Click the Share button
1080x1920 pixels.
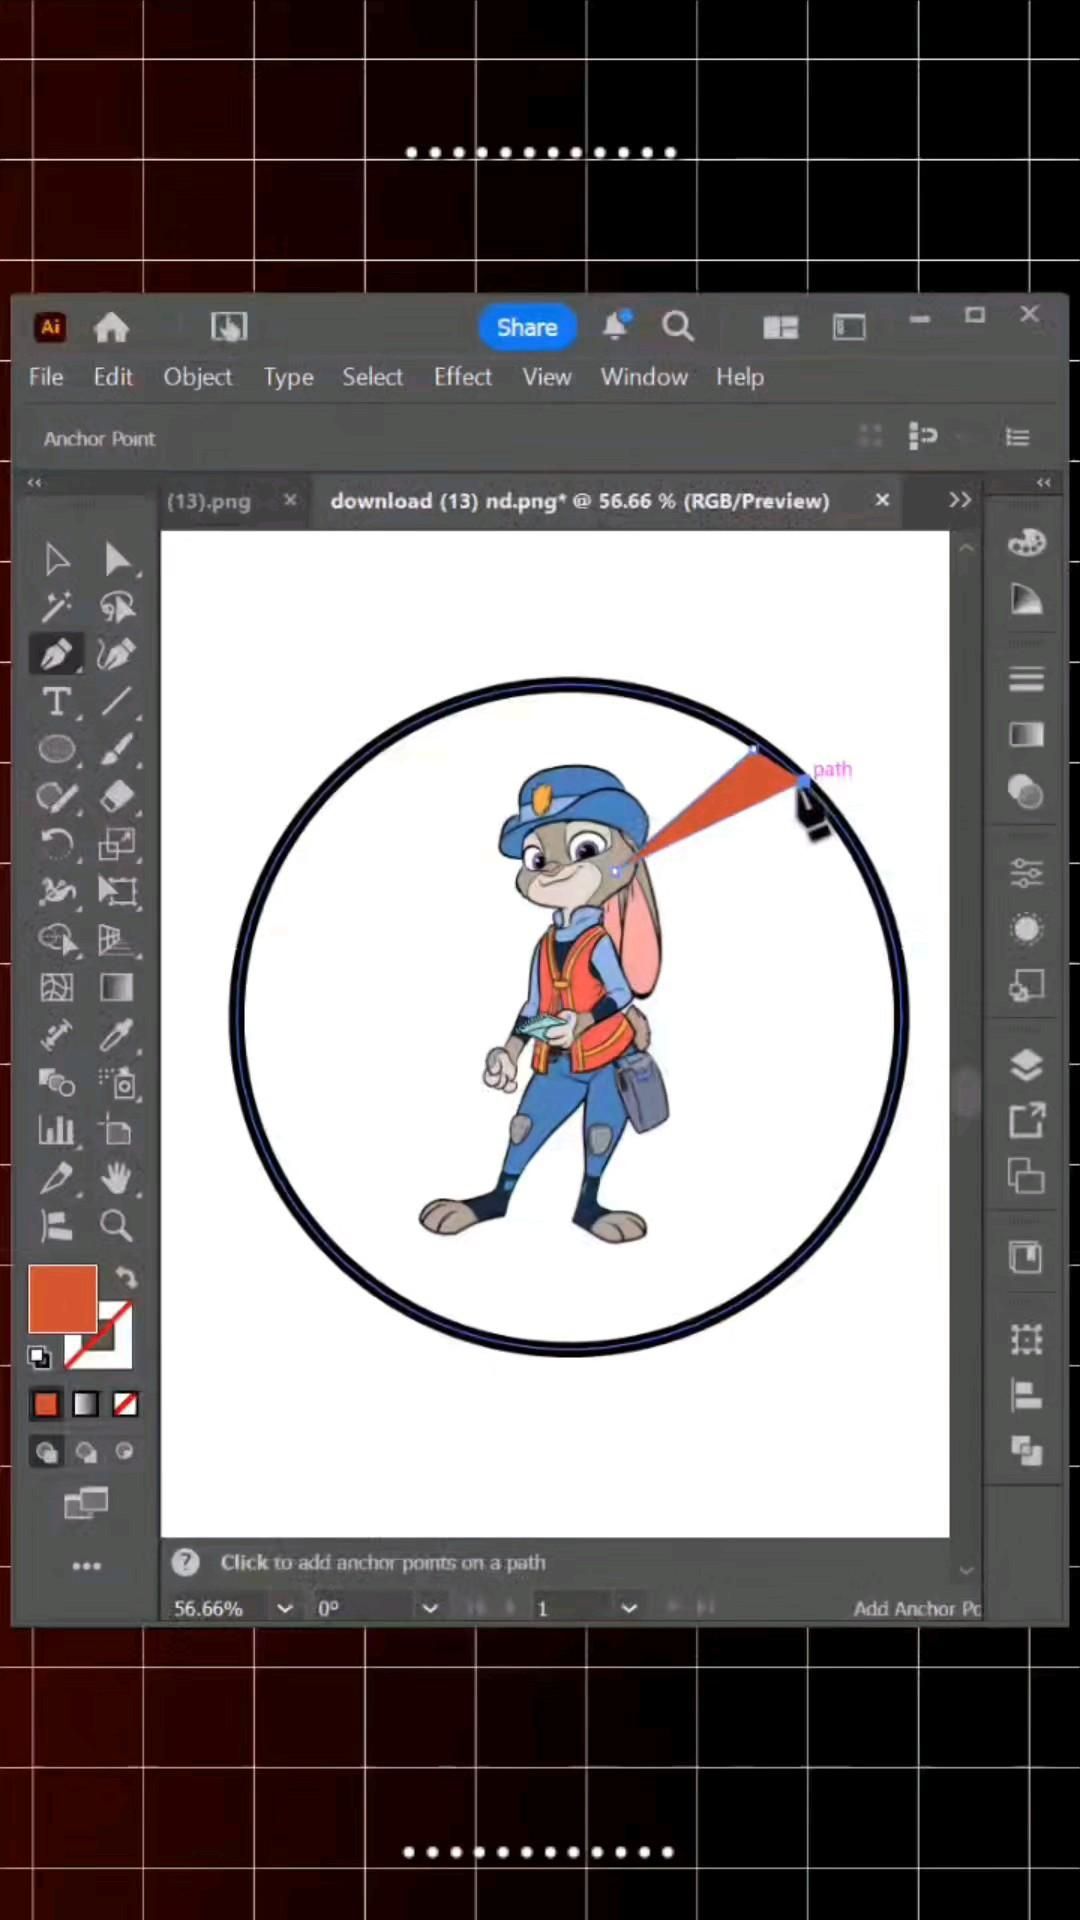pyautogui.click(x=527, y=327)
